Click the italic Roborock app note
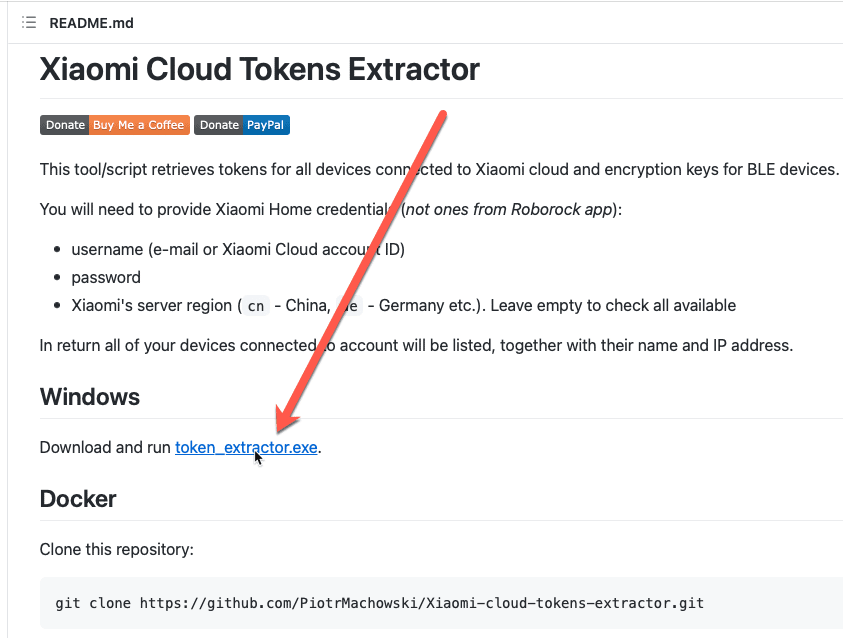Screen dimensions: 843x638 coord(511,210)
